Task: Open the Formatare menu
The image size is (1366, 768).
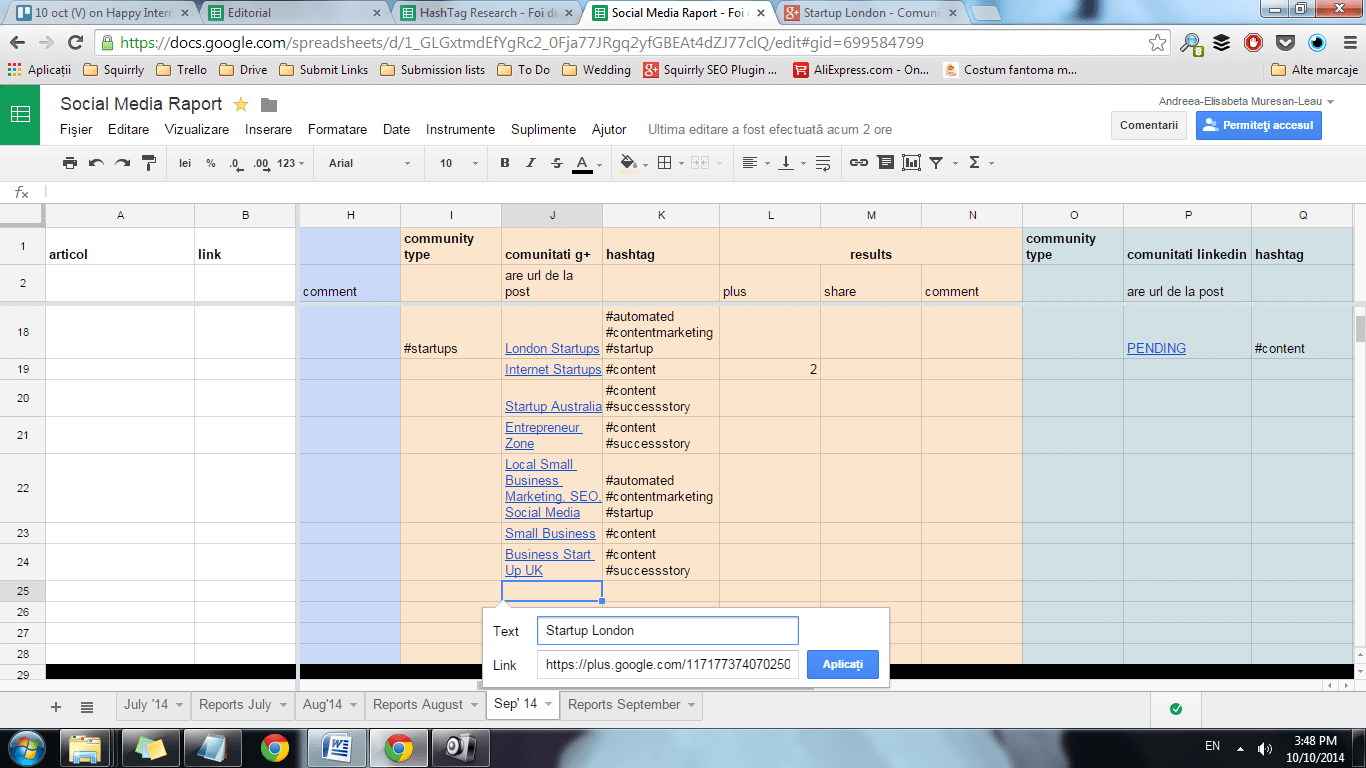Action: point(337,130)
